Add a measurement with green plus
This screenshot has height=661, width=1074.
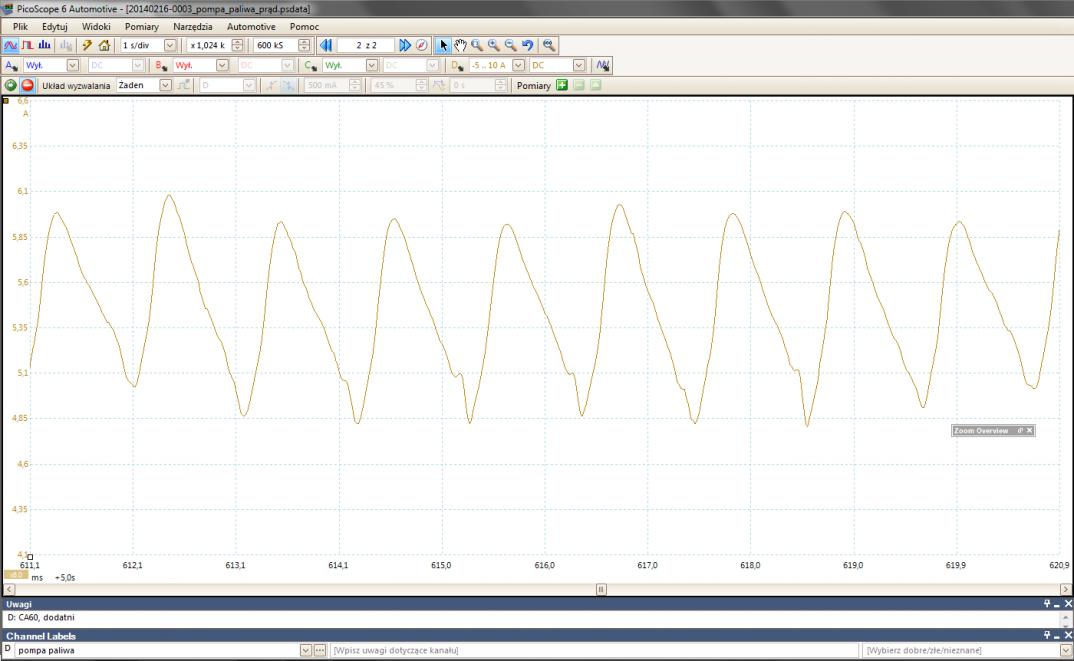pos(562,85)
